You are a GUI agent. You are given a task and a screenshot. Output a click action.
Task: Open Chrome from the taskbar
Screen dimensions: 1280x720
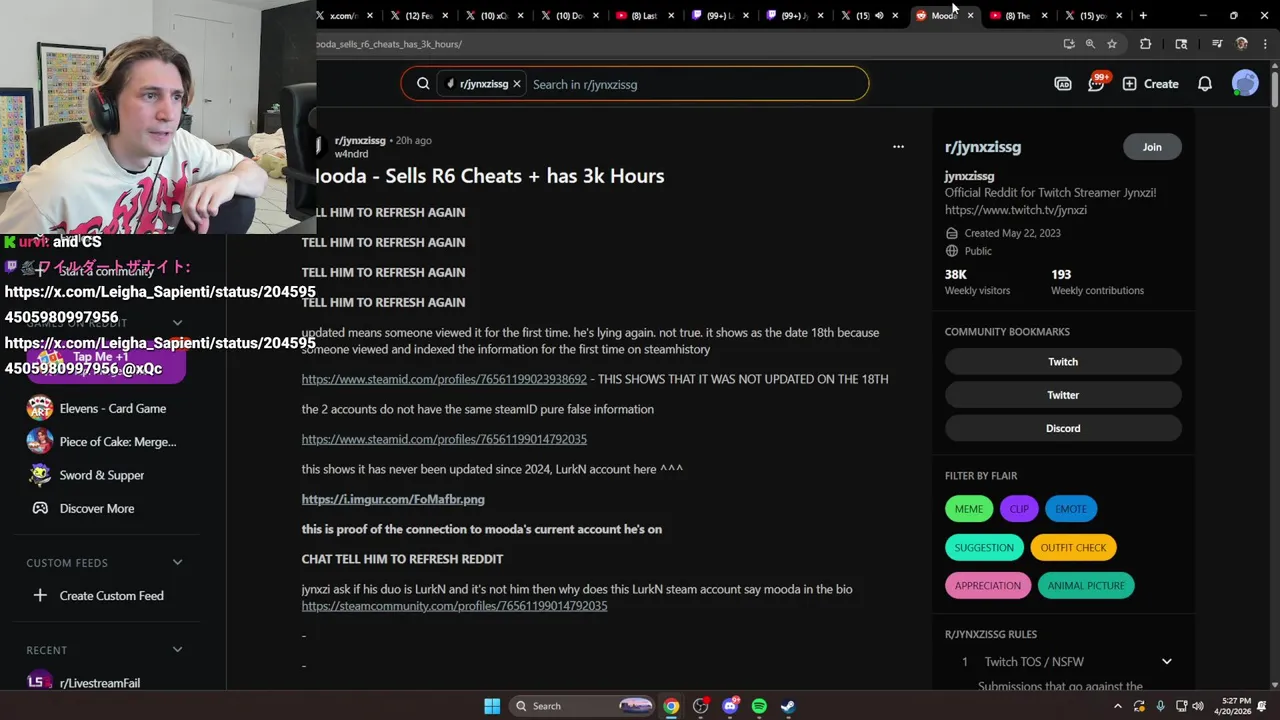coord(671,706)
